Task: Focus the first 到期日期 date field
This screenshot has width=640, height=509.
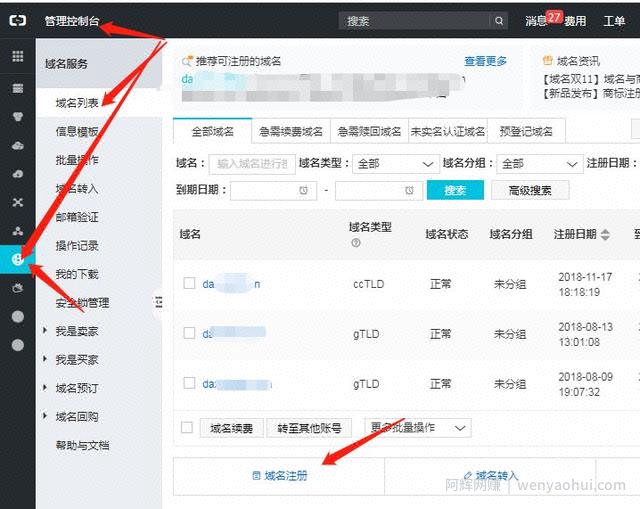Action: pos(273,190)
